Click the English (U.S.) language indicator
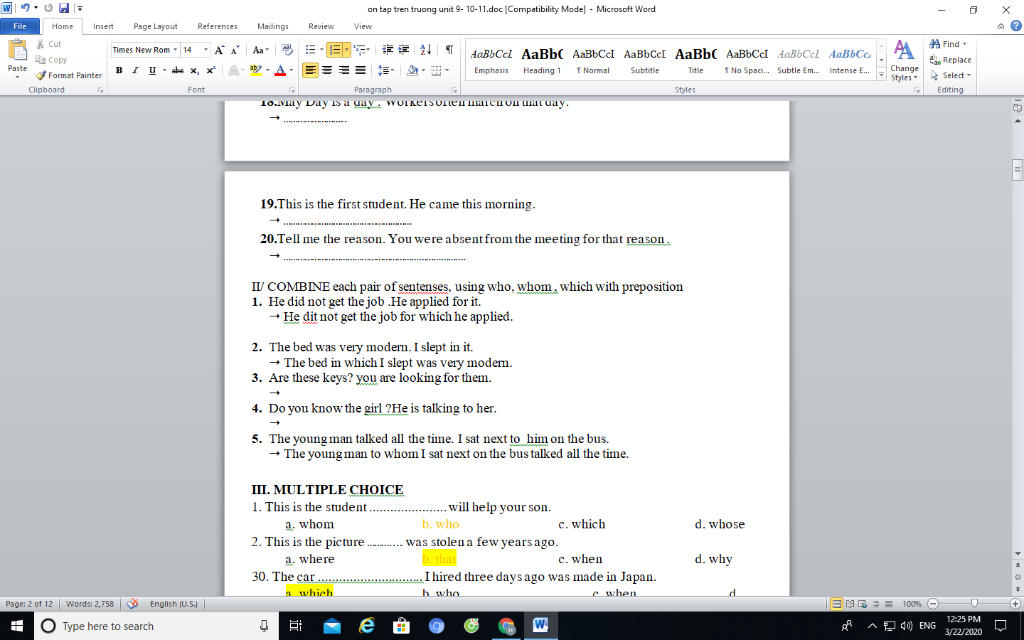Screen dimensions: 1024x640 tap(174, 604)
